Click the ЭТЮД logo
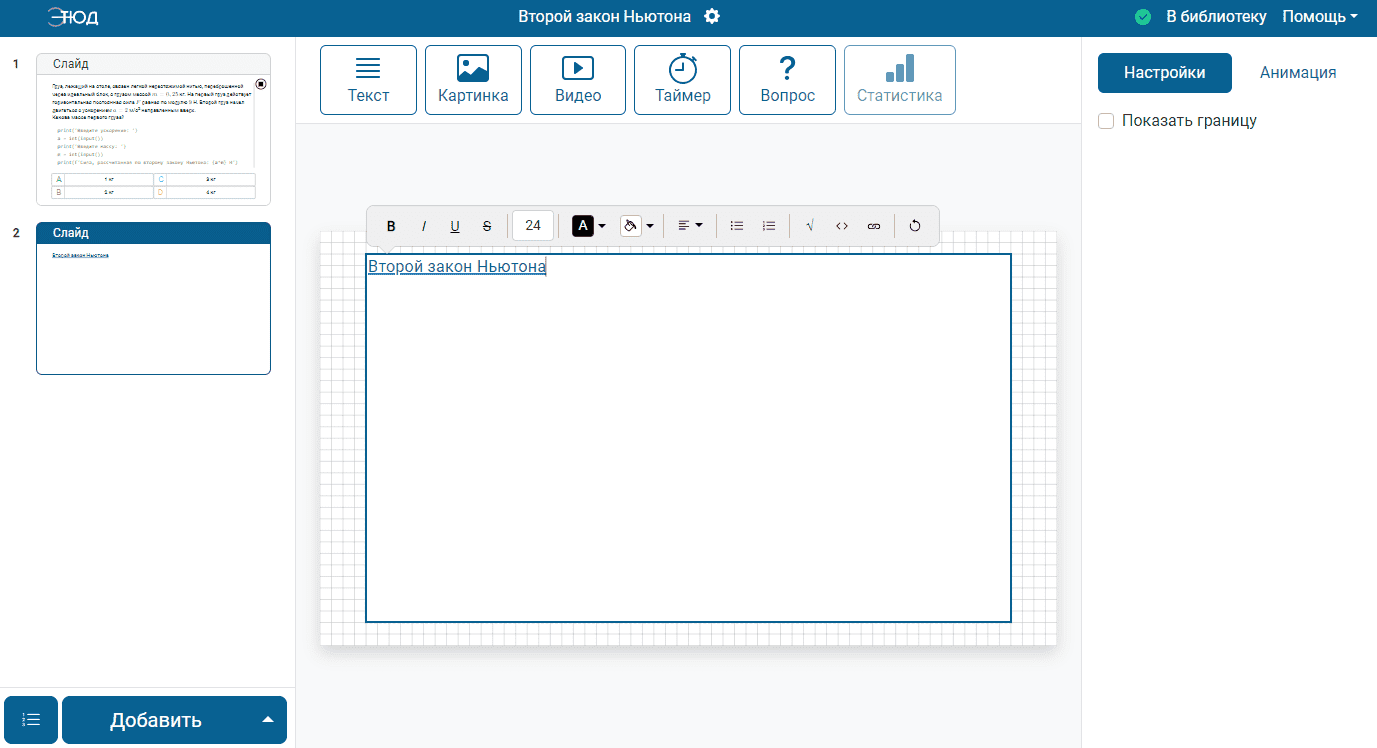Viewport: 1377px width, 748px height. pyautogui.click(x=72, y=17)
